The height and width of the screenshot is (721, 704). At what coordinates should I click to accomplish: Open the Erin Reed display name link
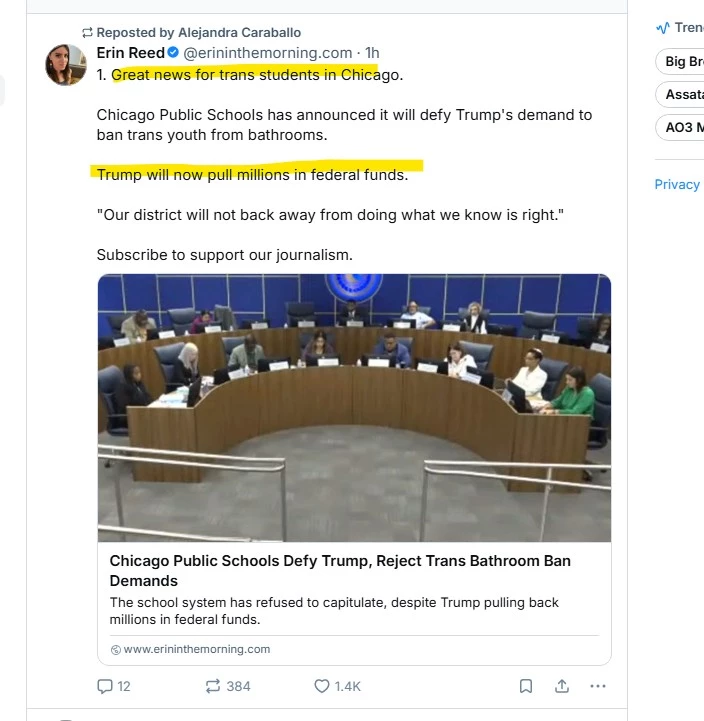pyautogui.click(x=130, y=53)
